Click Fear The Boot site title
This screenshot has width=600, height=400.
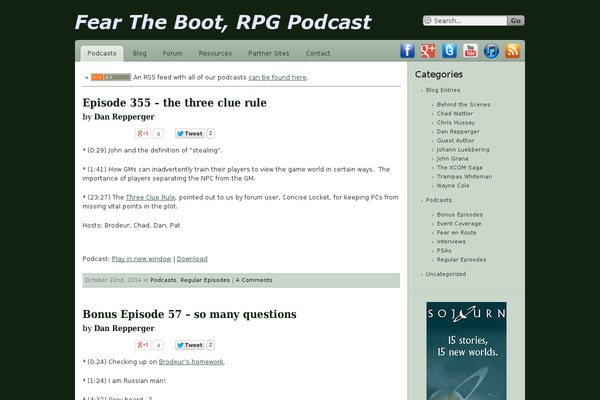(x=223, y=22)
